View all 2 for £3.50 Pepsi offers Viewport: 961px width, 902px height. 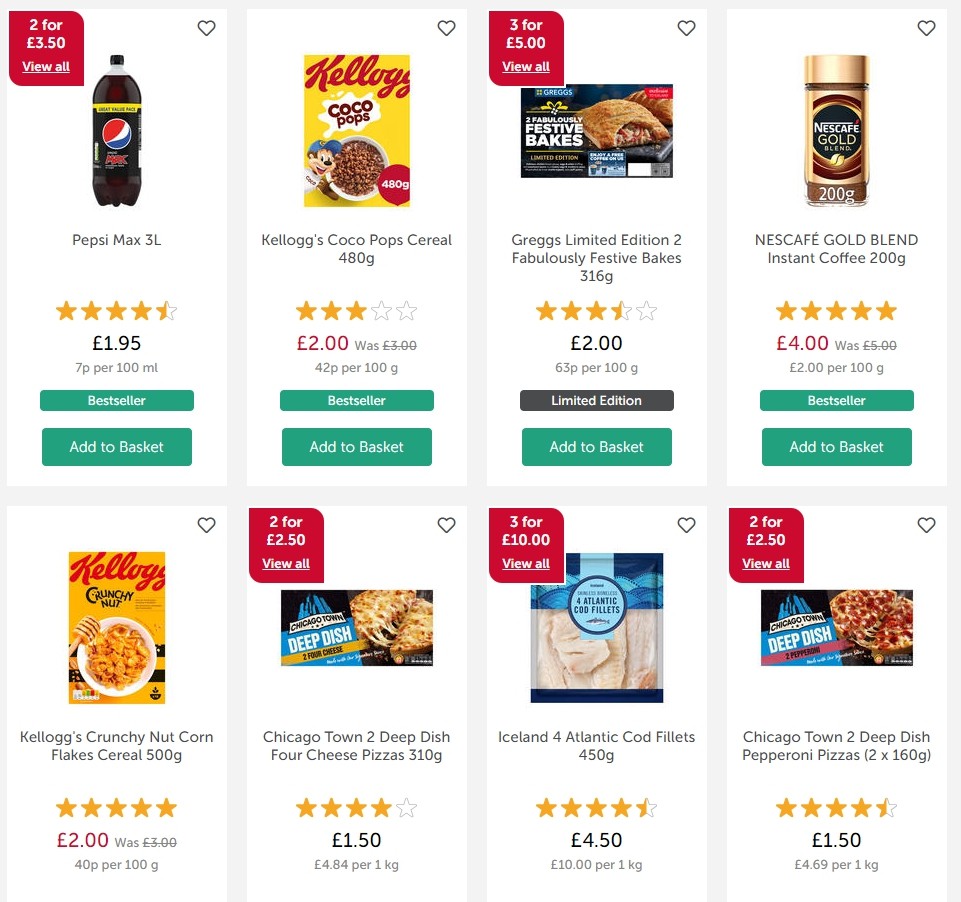click(46, 67)
